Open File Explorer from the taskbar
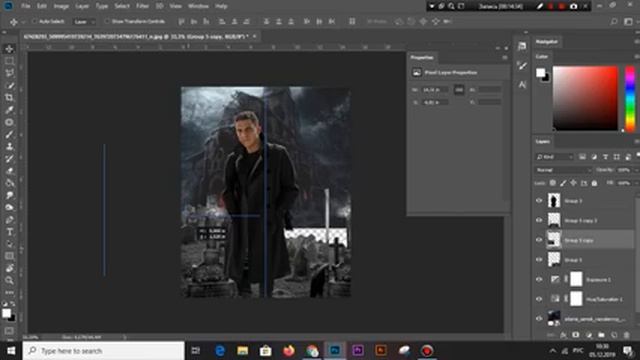 242,351
